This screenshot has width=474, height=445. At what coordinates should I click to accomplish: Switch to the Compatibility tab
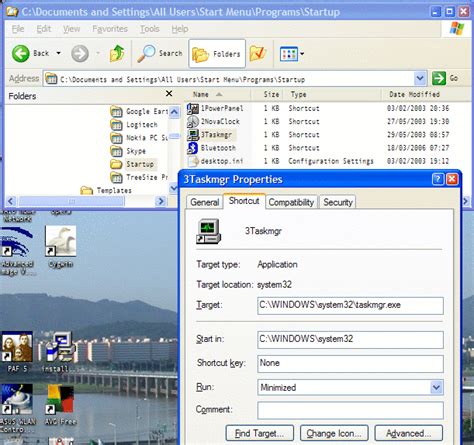291,202
